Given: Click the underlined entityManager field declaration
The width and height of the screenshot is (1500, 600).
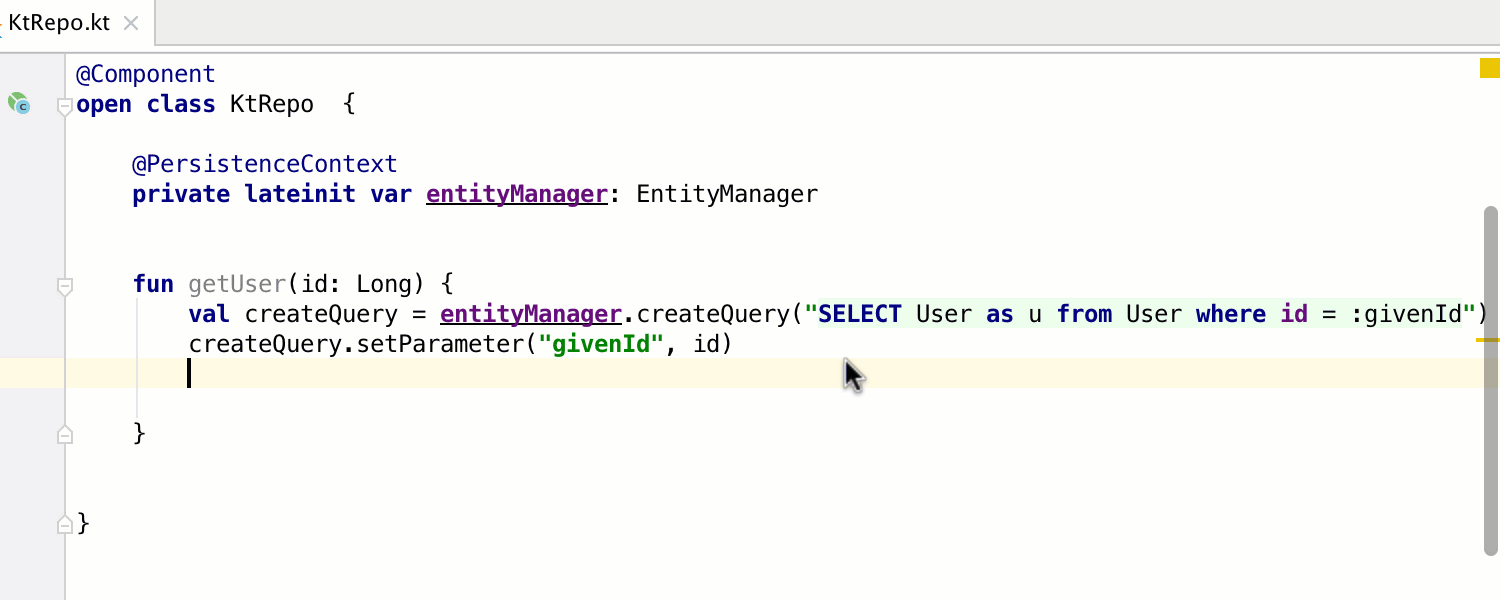Looking at the screenshot, I should (x=516, y=193).
